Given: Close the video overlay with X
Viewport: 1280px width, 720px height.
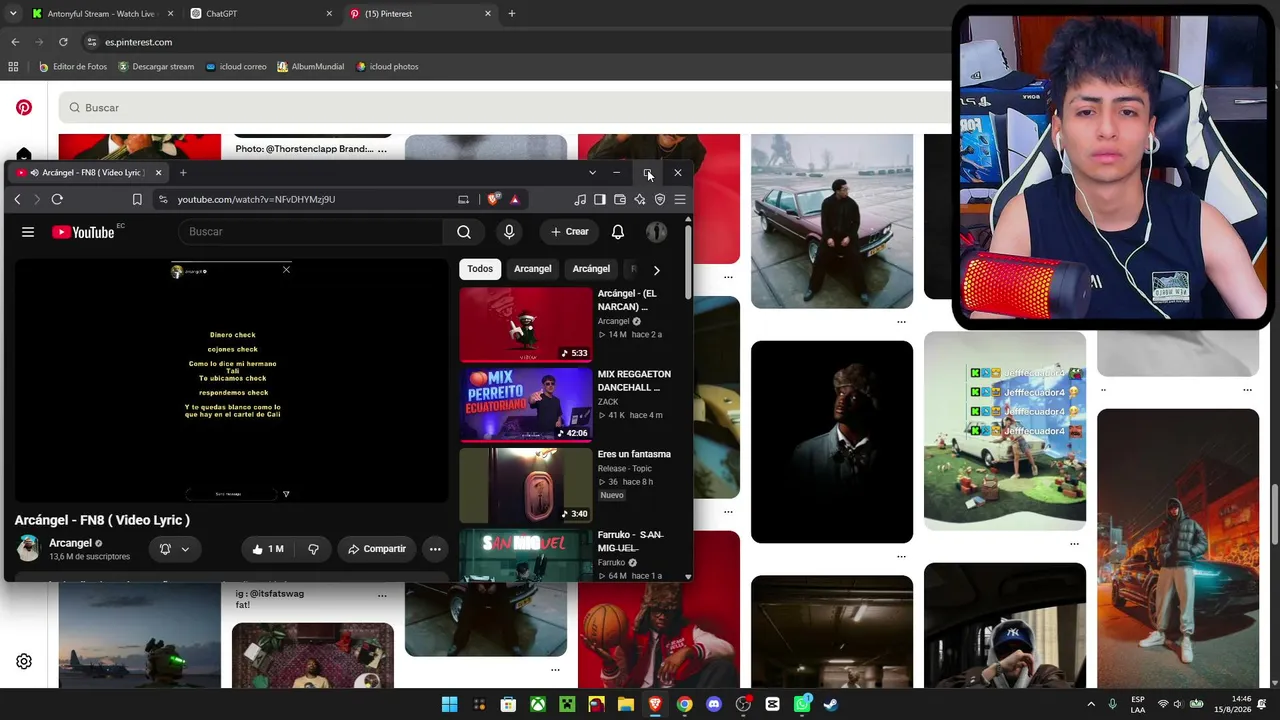Looking at the screenshot, I should pyautogui.click(x=286, y=270).
